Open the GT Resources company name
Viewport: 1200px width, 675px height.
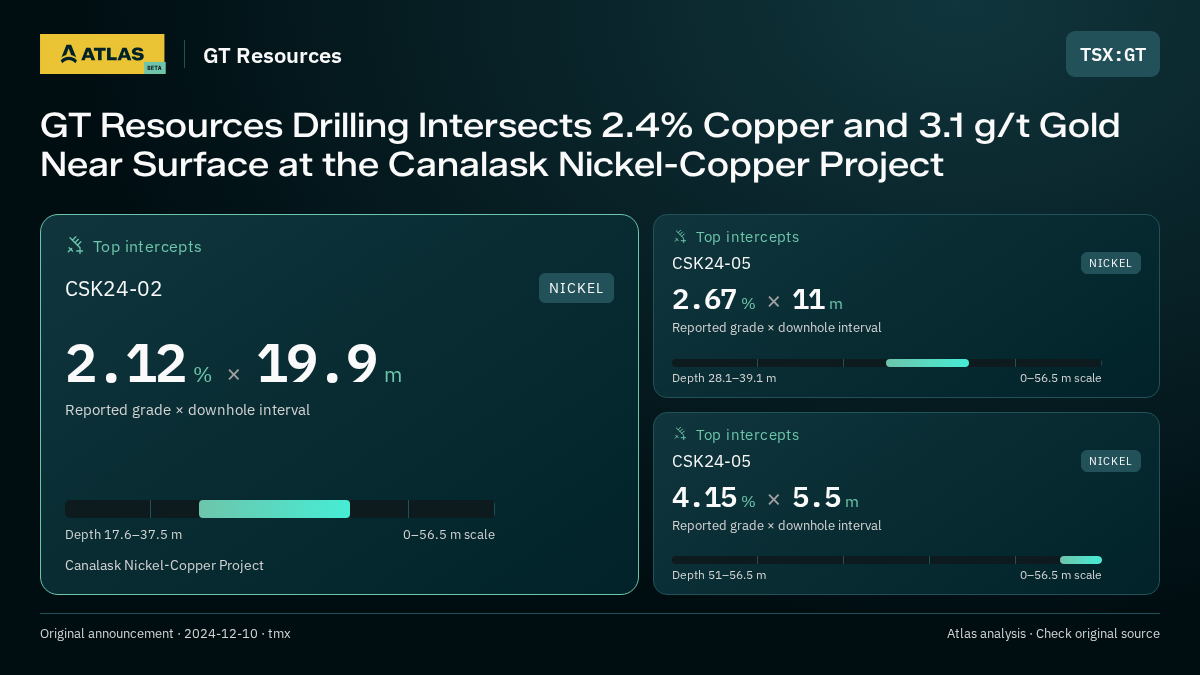[x=272, y=56]
